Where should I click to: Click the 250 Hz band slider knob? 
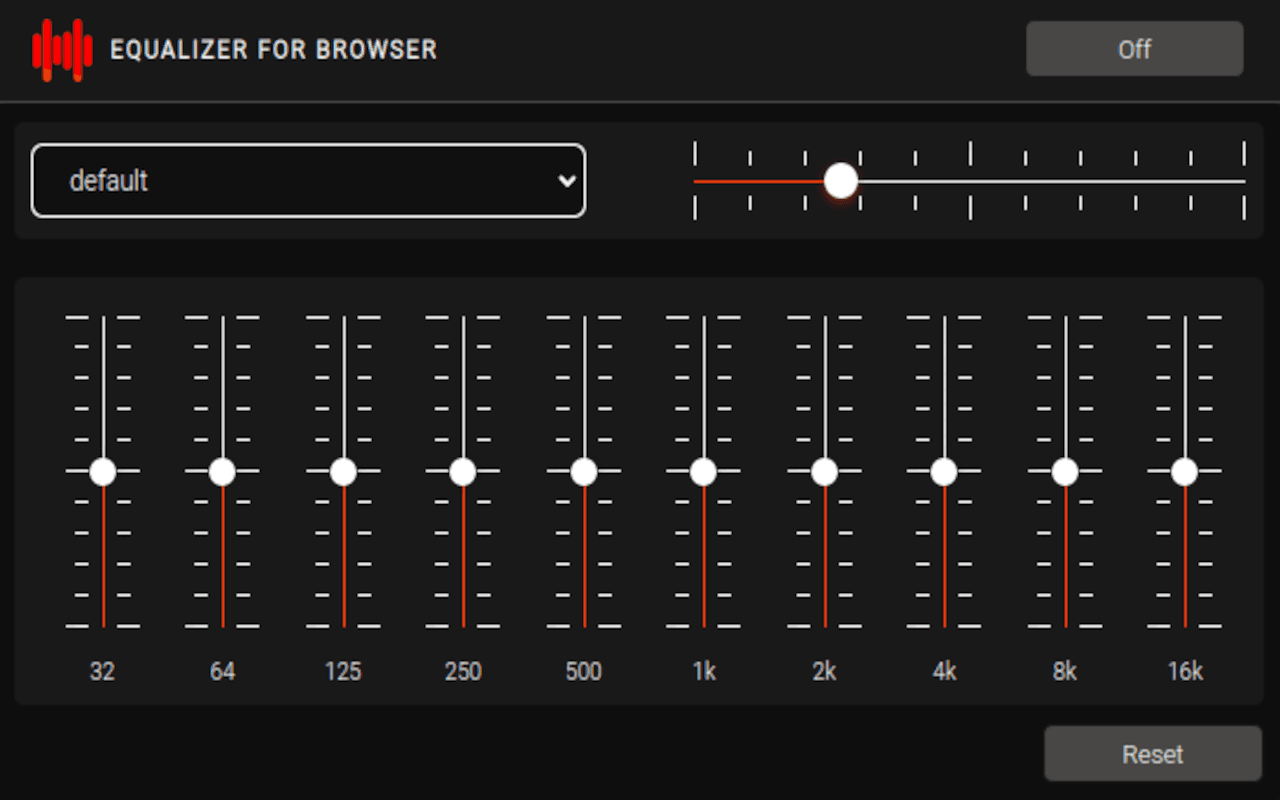463,472
